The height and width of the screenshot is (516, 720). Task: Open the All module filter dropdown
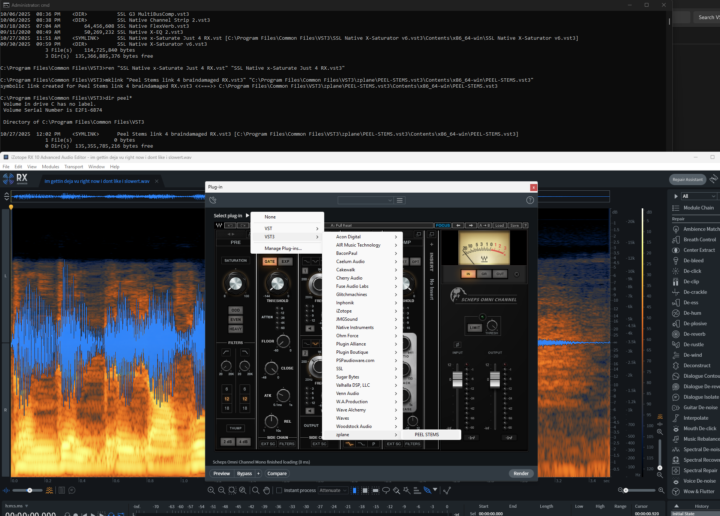click(x=699, y=196)
